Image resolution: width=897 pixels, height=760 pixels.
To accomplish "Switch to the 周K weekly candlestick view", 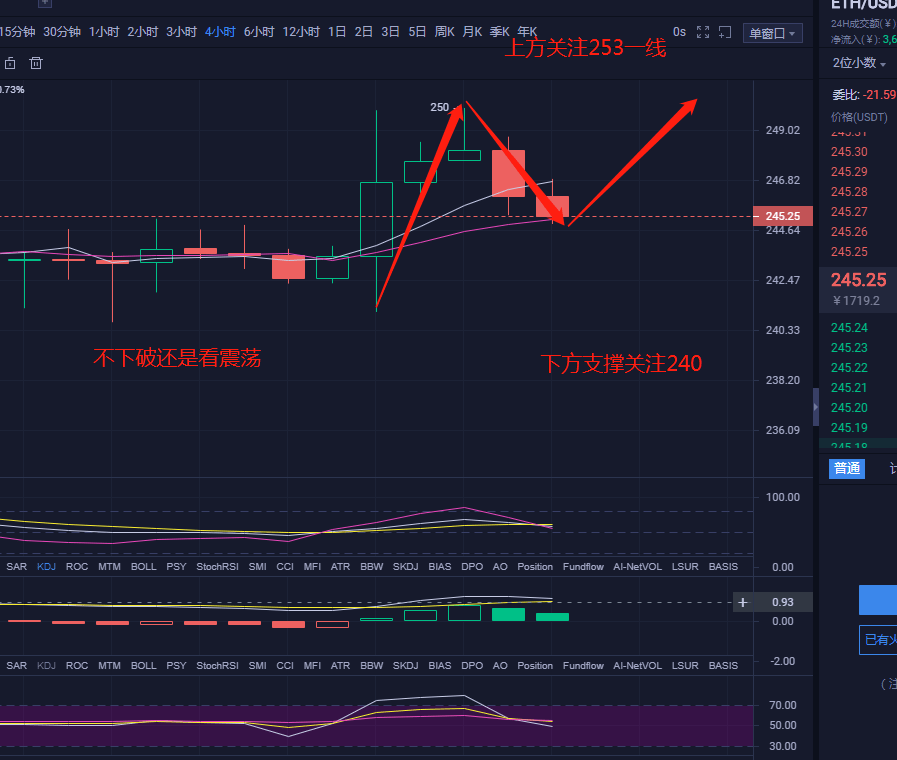I will [x=444, y=32].
